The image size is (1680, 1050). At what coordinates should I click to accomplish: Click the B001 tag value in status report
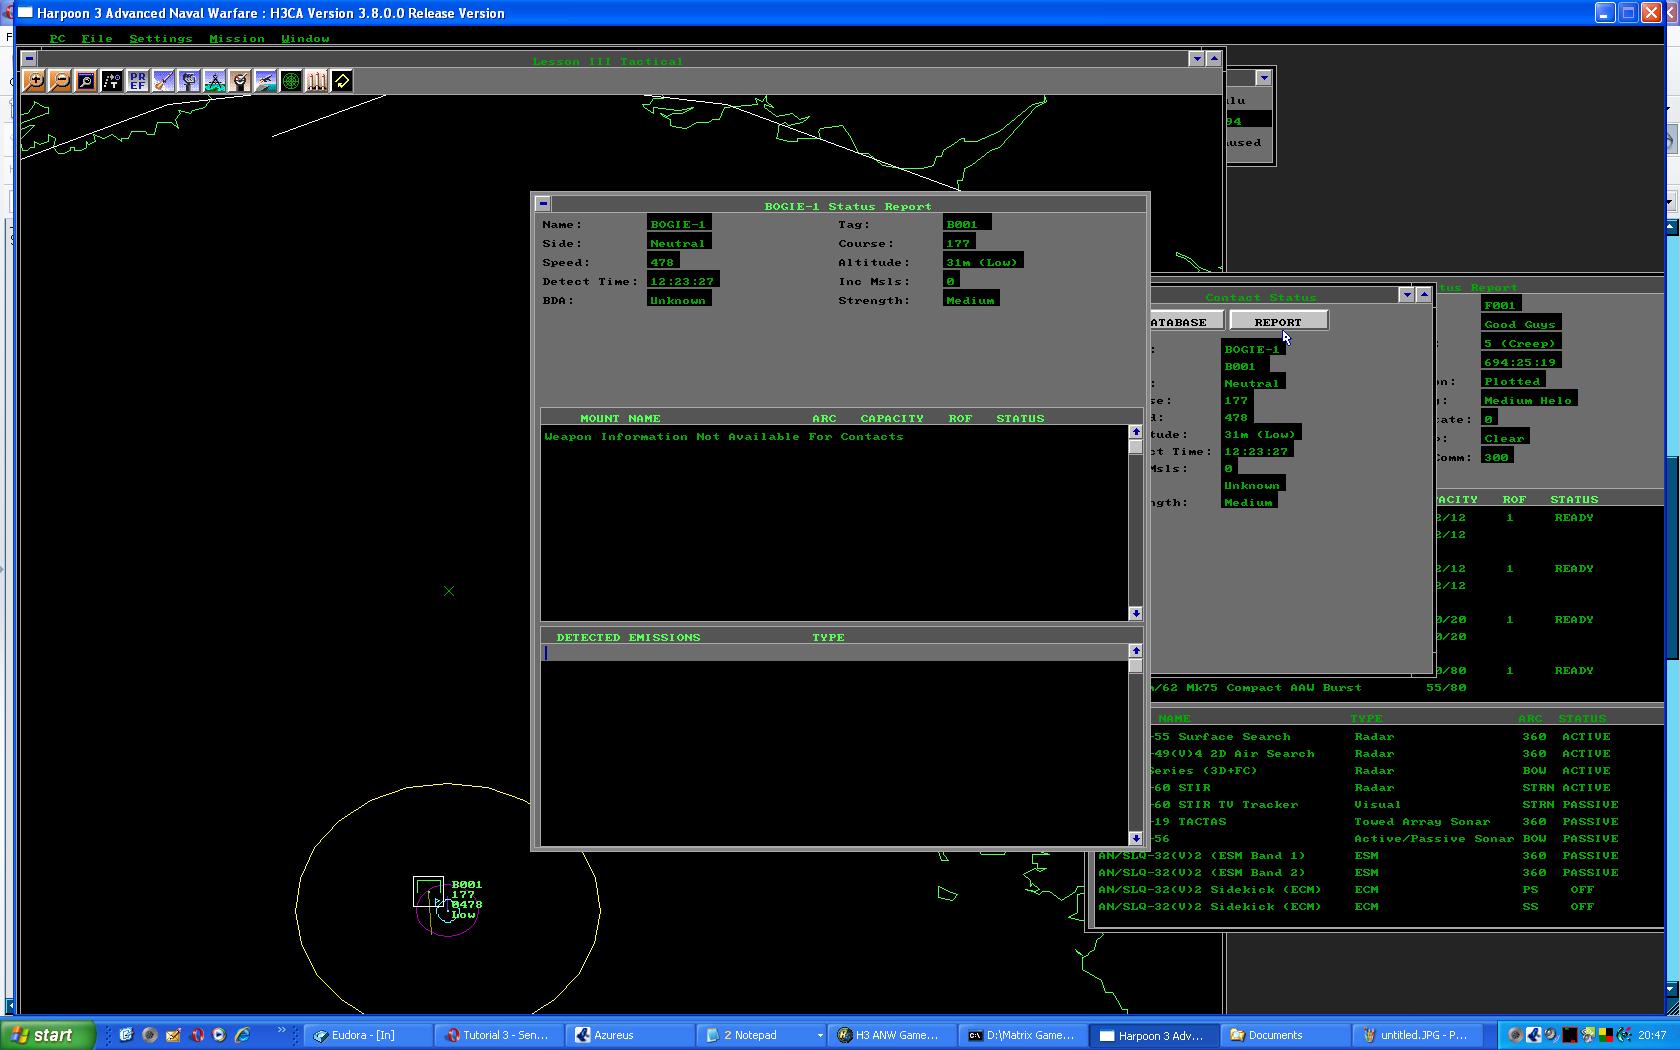point(967,224)
